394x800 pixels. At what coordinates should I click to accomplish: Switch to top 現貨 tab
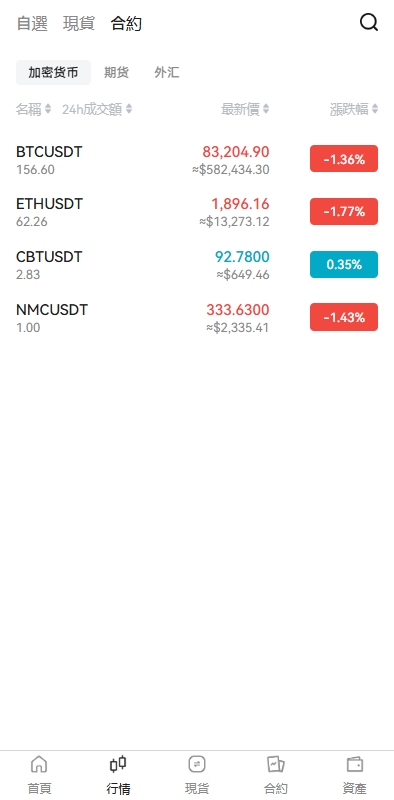[x=79, y=23]
